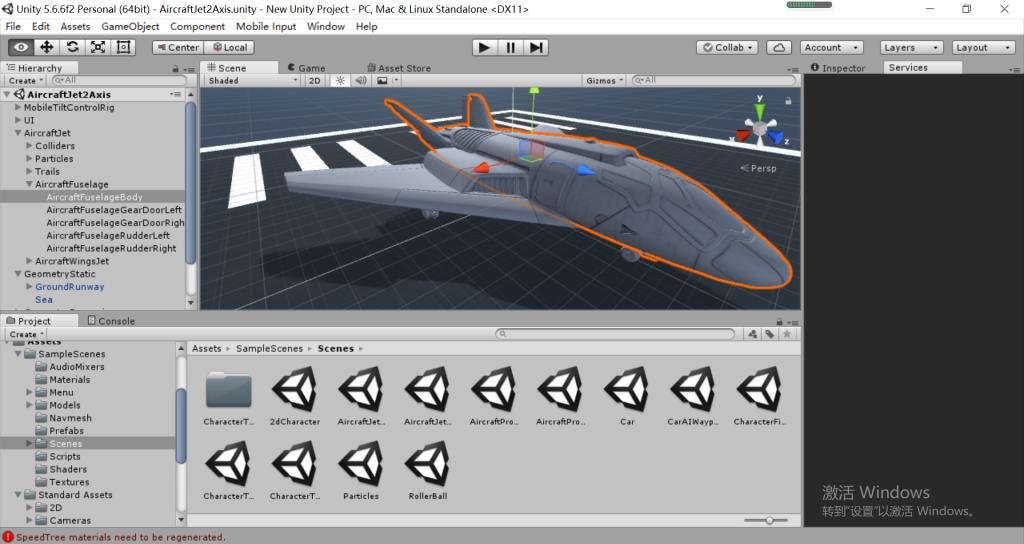Click the Project search field

[x=615, y=334]
